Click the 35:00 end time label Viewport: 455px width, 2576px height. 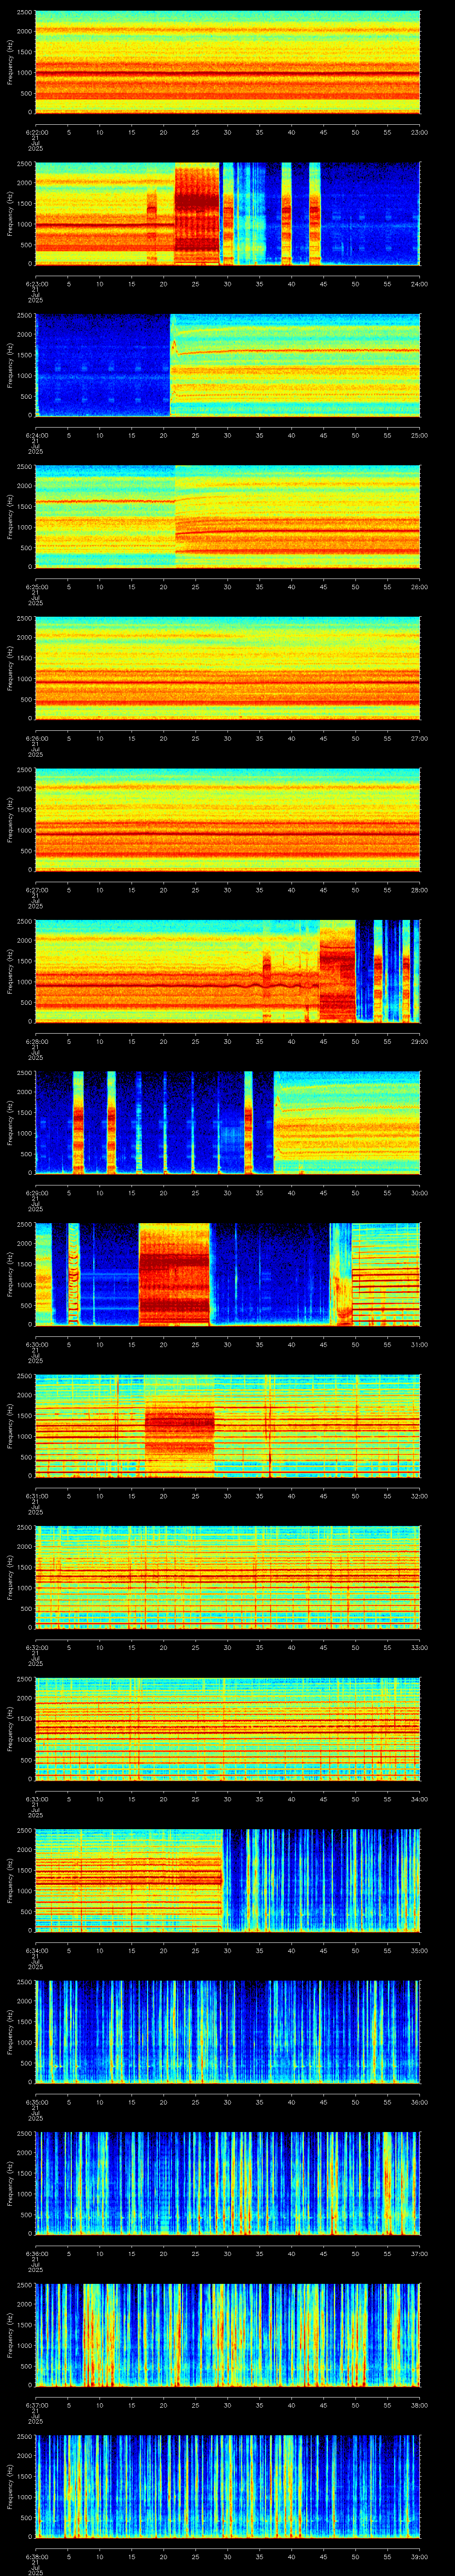click(419, 1950)
